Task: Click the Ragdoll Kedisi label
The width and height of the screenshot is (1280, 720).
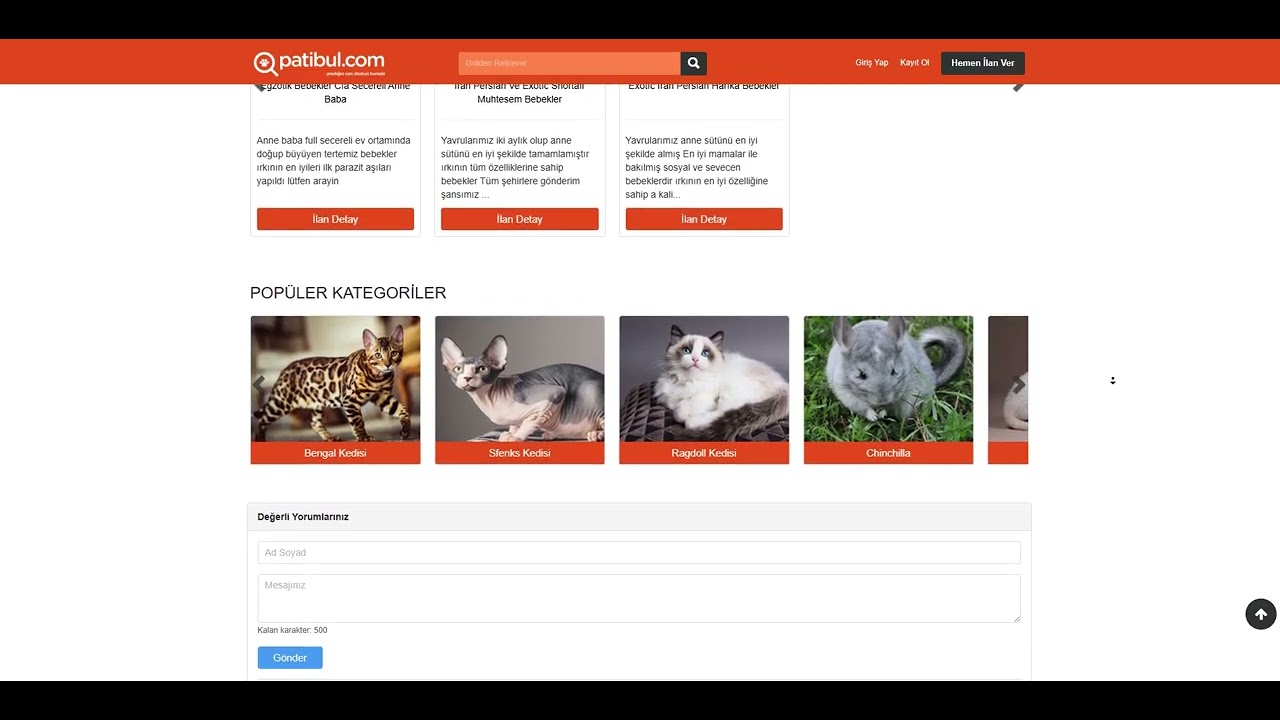Action: pyautogui.click(x=704, y=453)
